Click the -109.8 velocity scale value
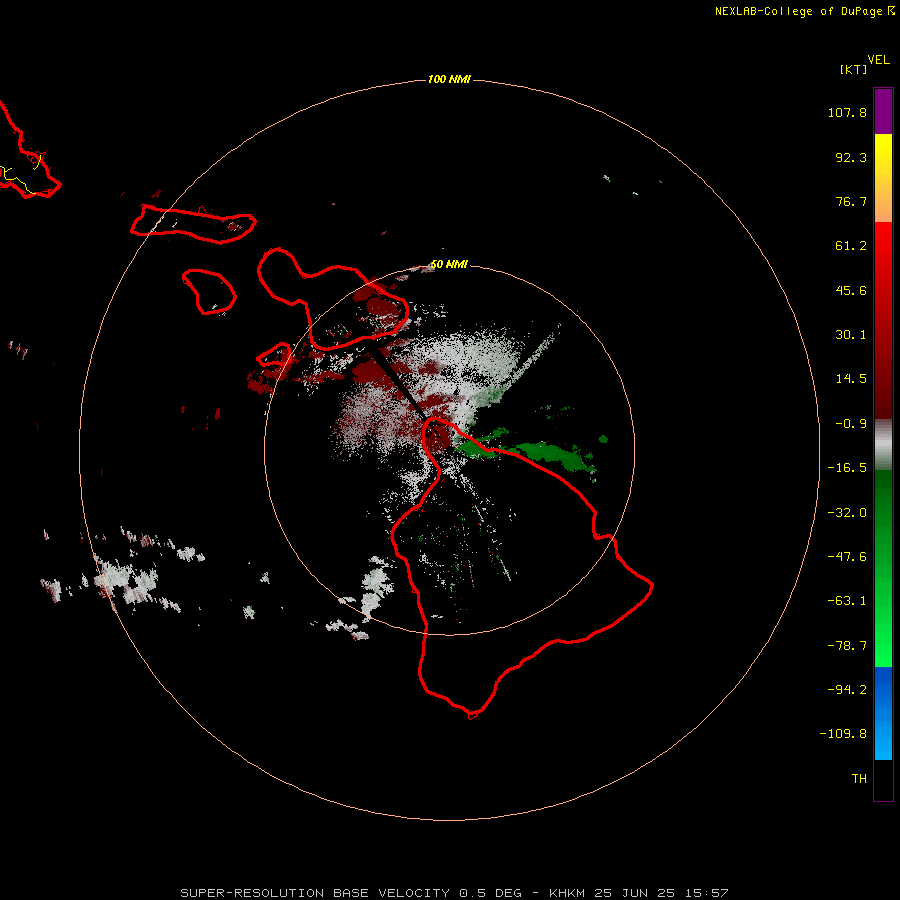This screenshot has height=900, width=900. point(843,734)
